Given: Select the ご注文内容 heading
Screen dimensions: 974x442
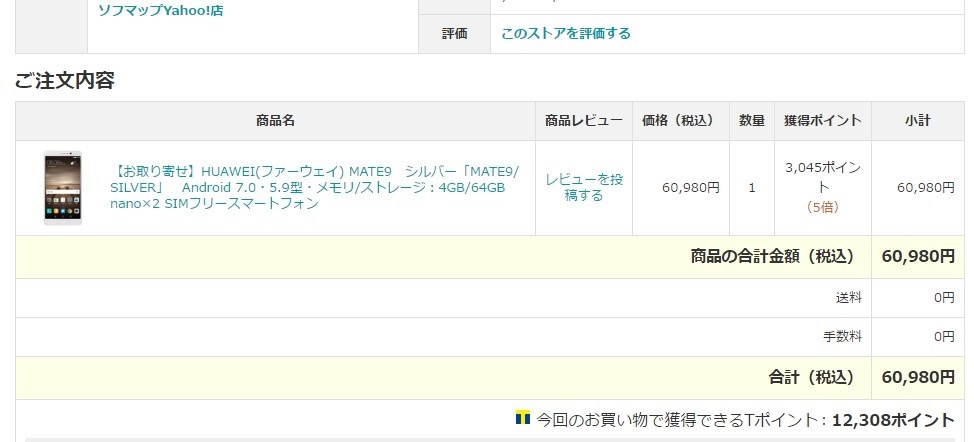Looking at the screenshot, I should (65, 81).
